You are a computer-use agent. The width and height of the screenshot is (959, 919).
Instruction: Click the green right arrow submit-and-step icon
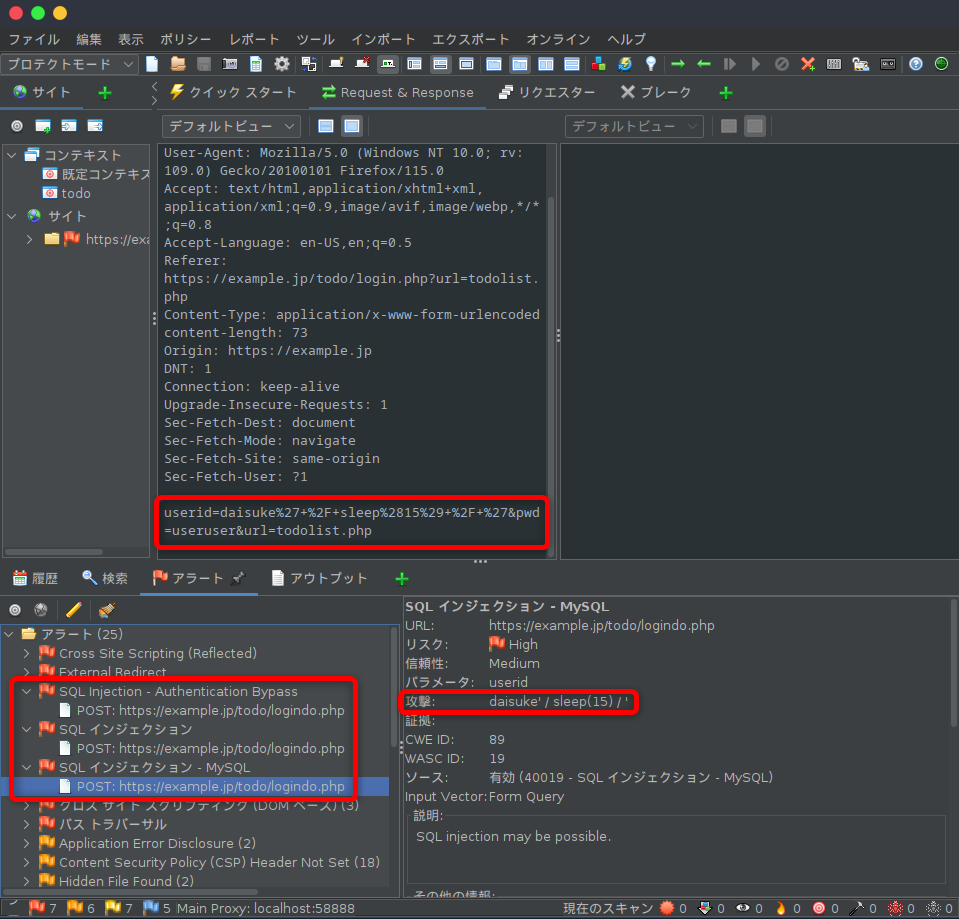pos(678,64)
